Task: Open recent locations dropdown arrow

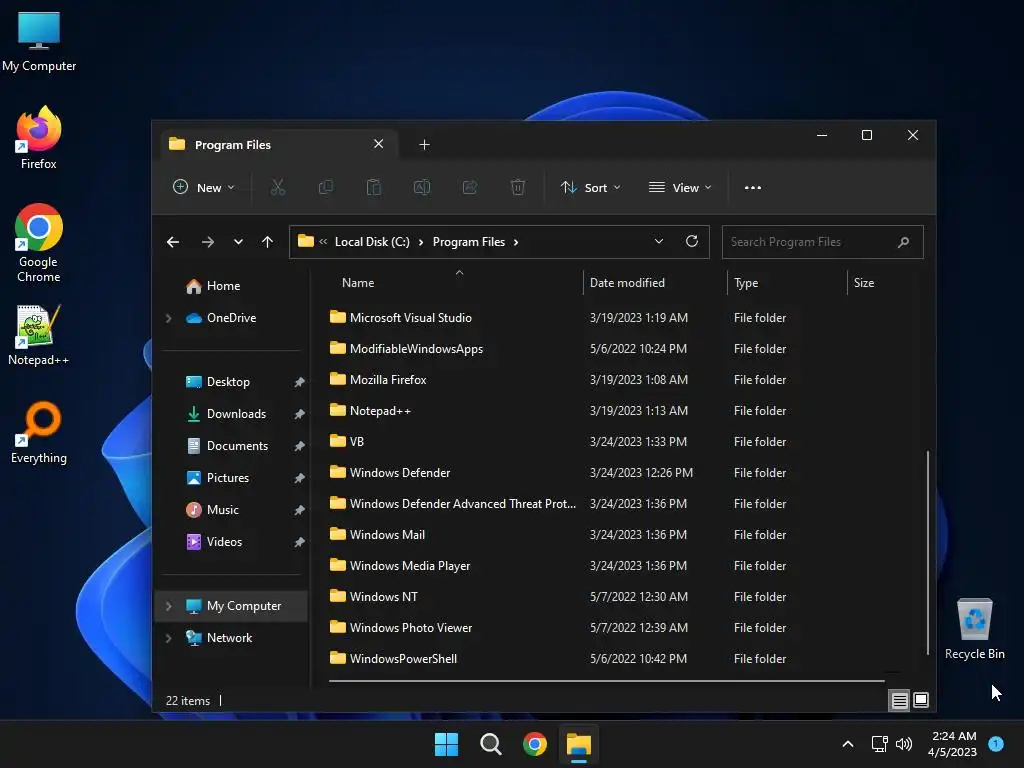Action: 238,242
